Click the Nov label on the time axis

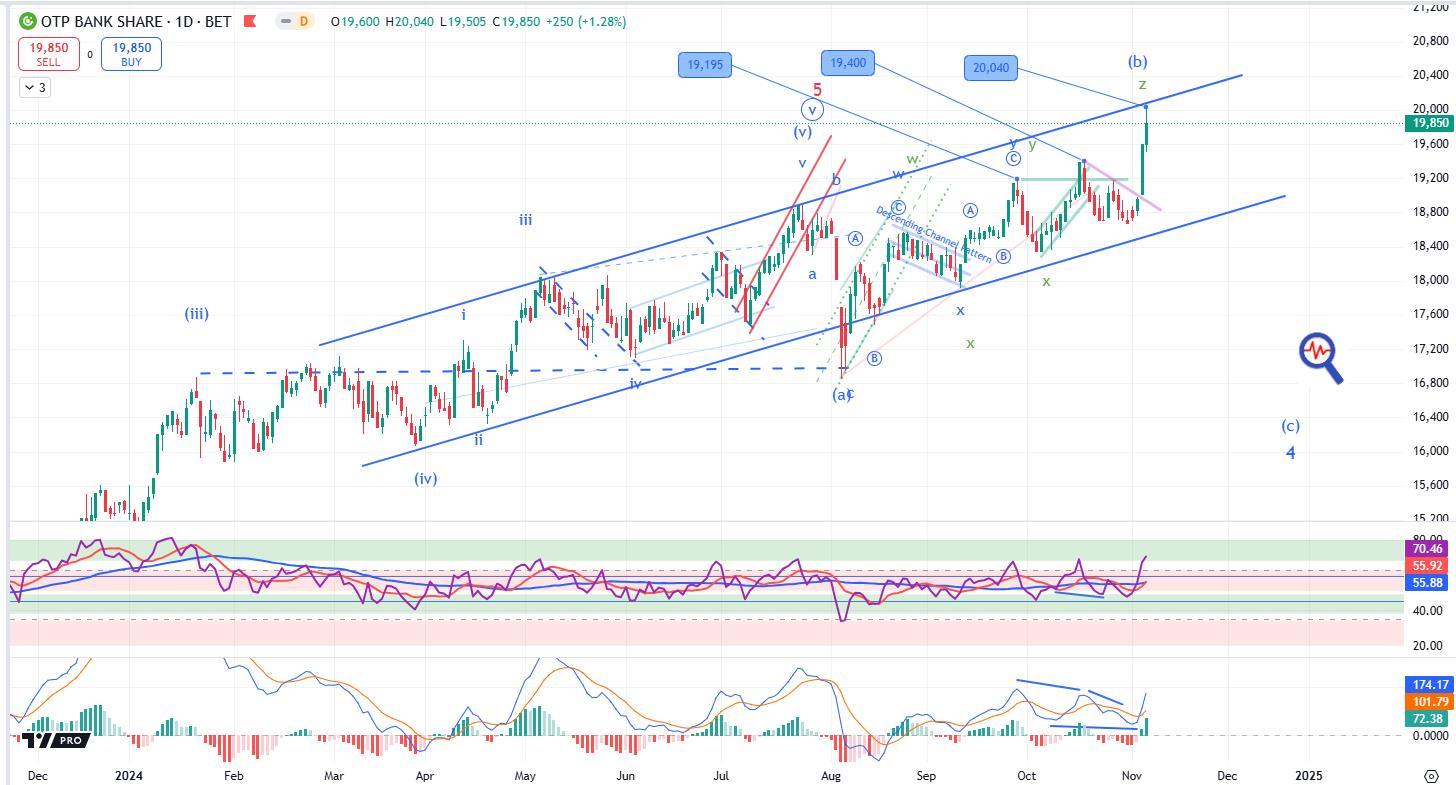pyautogui.click(x=1132, y=775)
